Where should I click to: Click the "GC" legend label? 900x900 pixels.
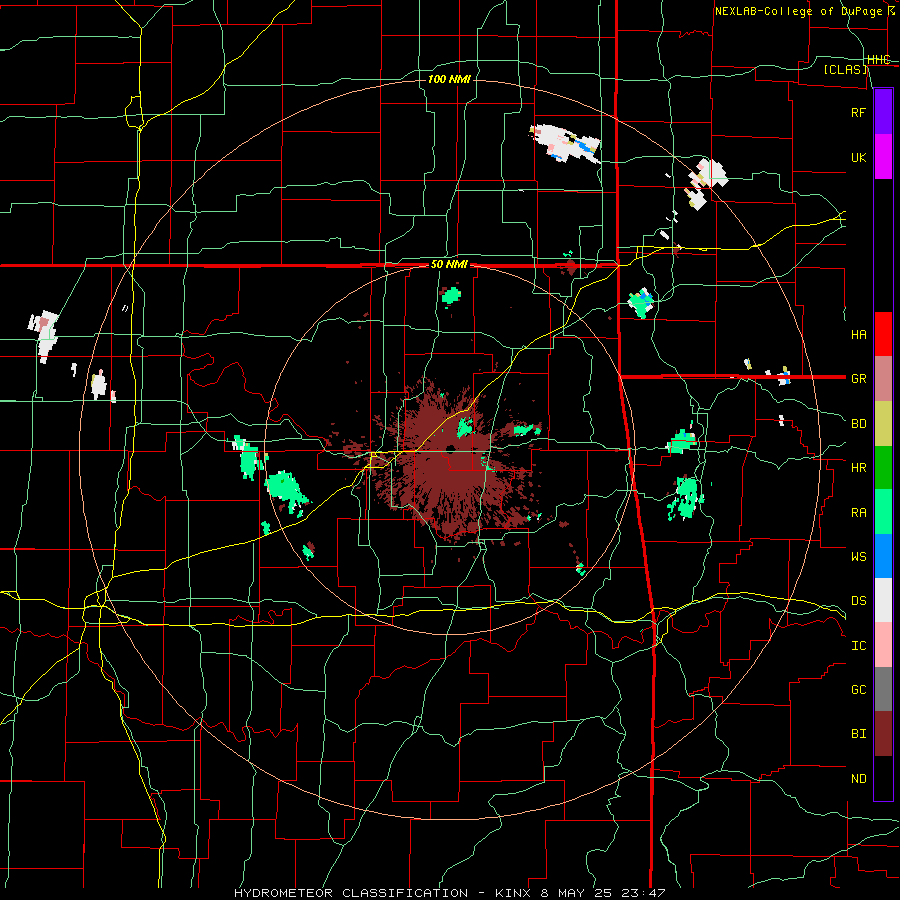click(x=858, y=690)
